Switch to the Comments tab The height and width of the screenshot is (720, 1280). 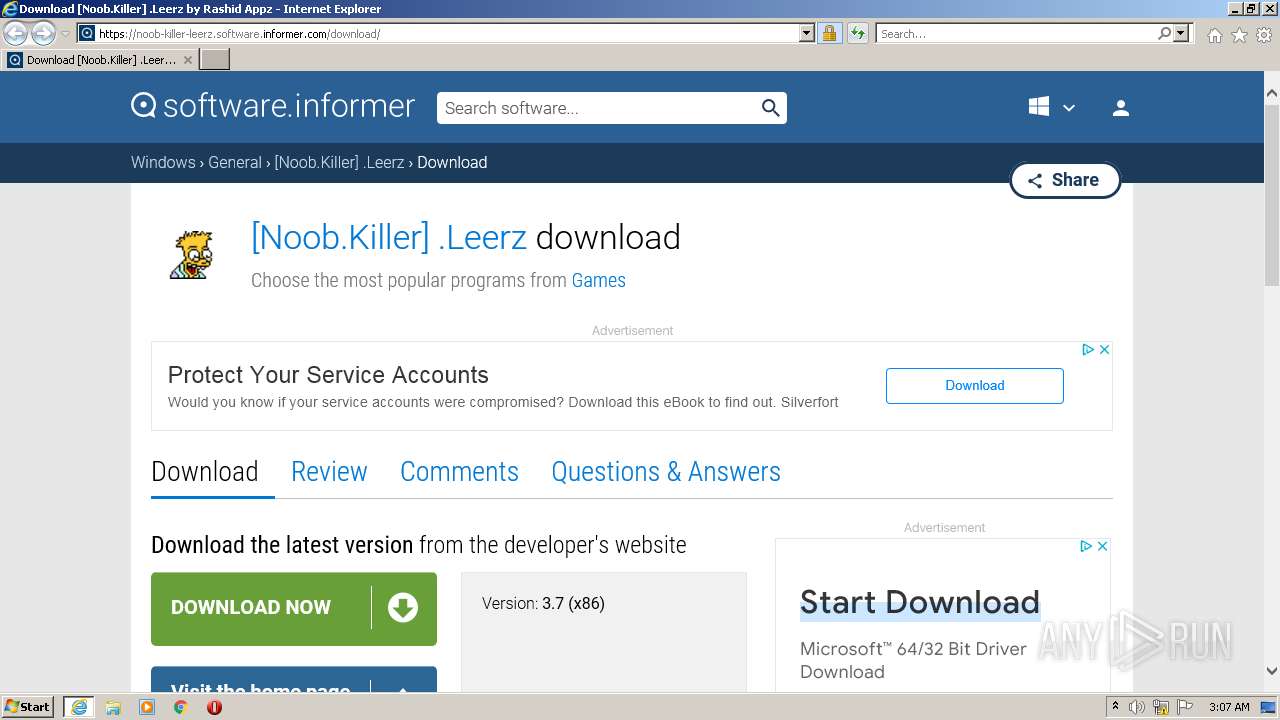[459, 472]
